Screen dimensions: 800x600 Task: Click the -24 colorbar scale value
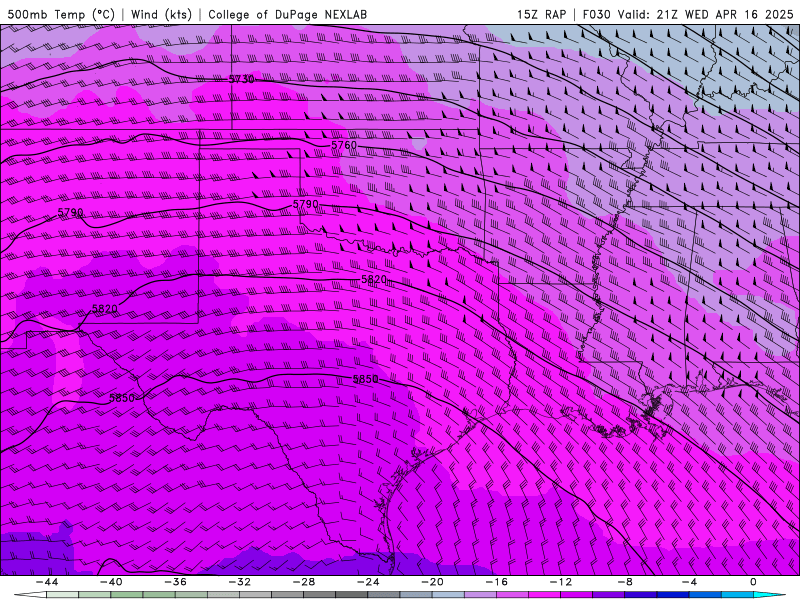(x=368, y=582)
